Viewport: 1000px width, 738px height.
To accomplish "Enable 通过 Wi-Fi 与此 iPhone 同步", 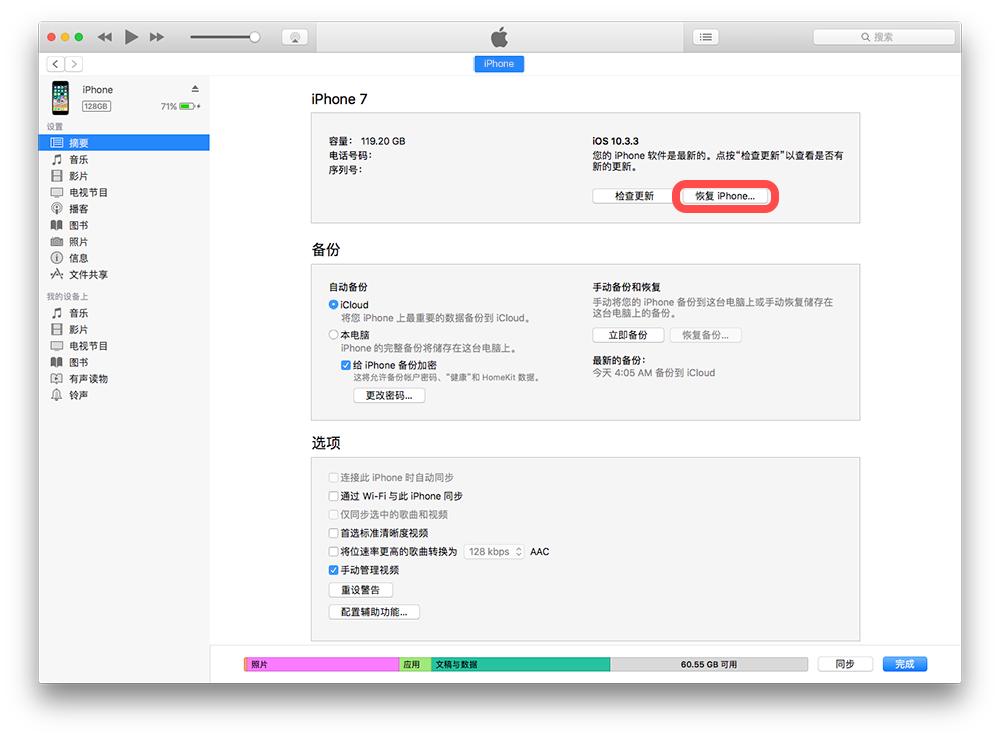I will click(333, 496).
